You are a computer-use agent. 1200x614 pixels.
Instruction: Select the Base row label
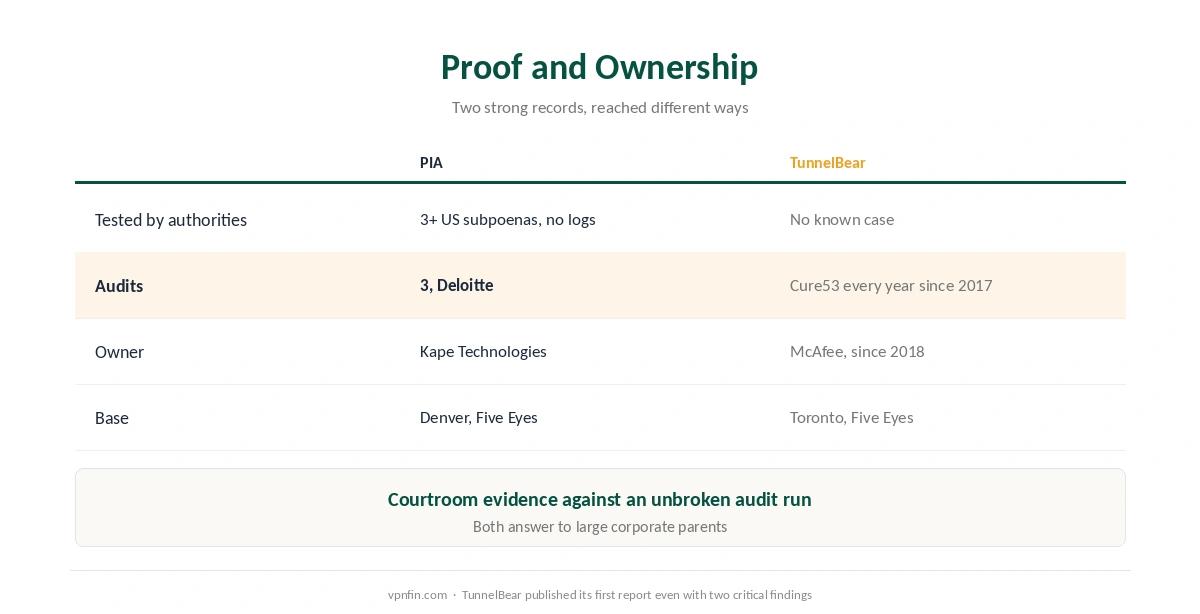112,418
